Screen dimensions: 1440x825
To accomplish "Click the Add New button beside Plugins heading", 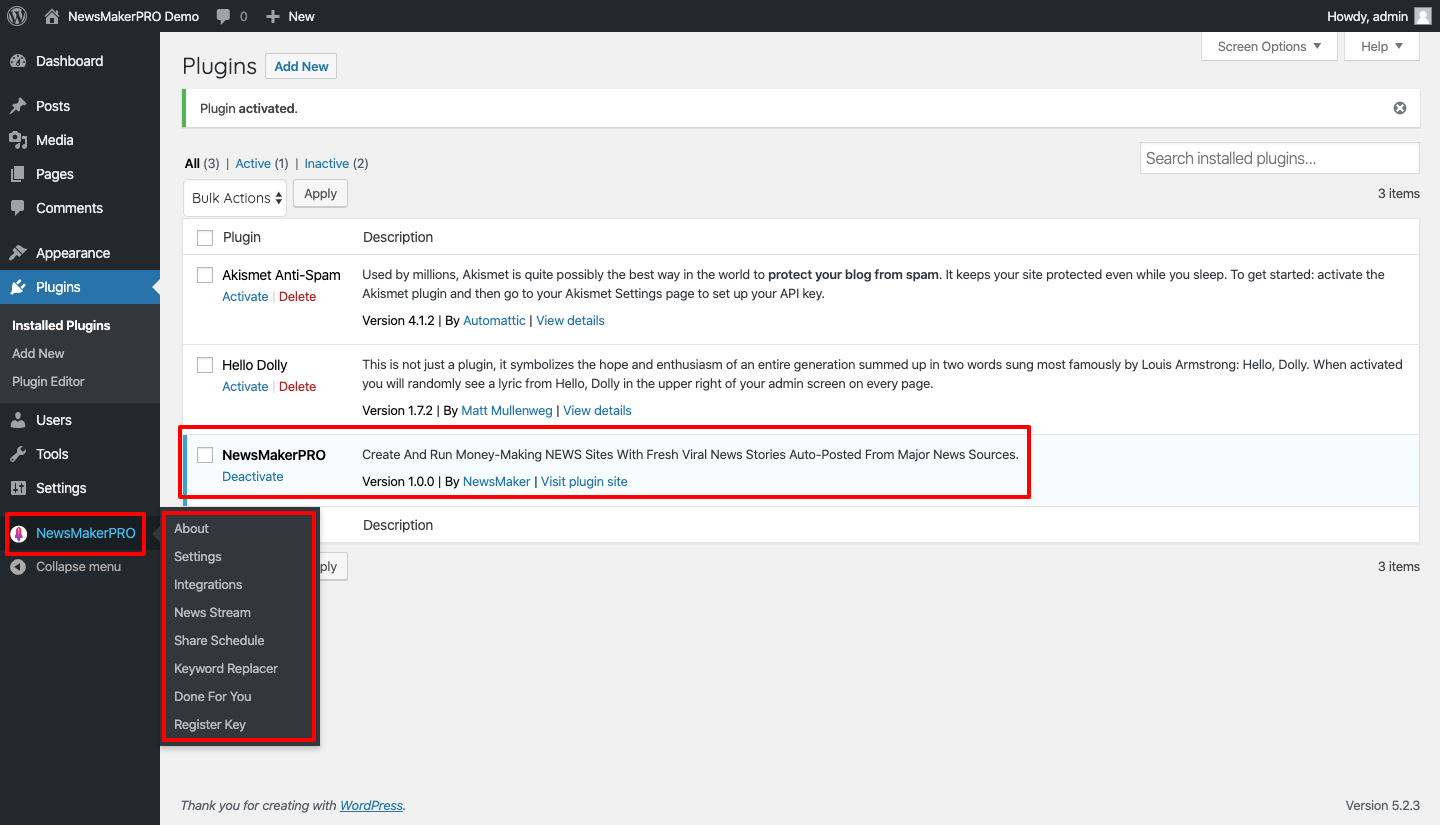I will click(x=301, y=66).
